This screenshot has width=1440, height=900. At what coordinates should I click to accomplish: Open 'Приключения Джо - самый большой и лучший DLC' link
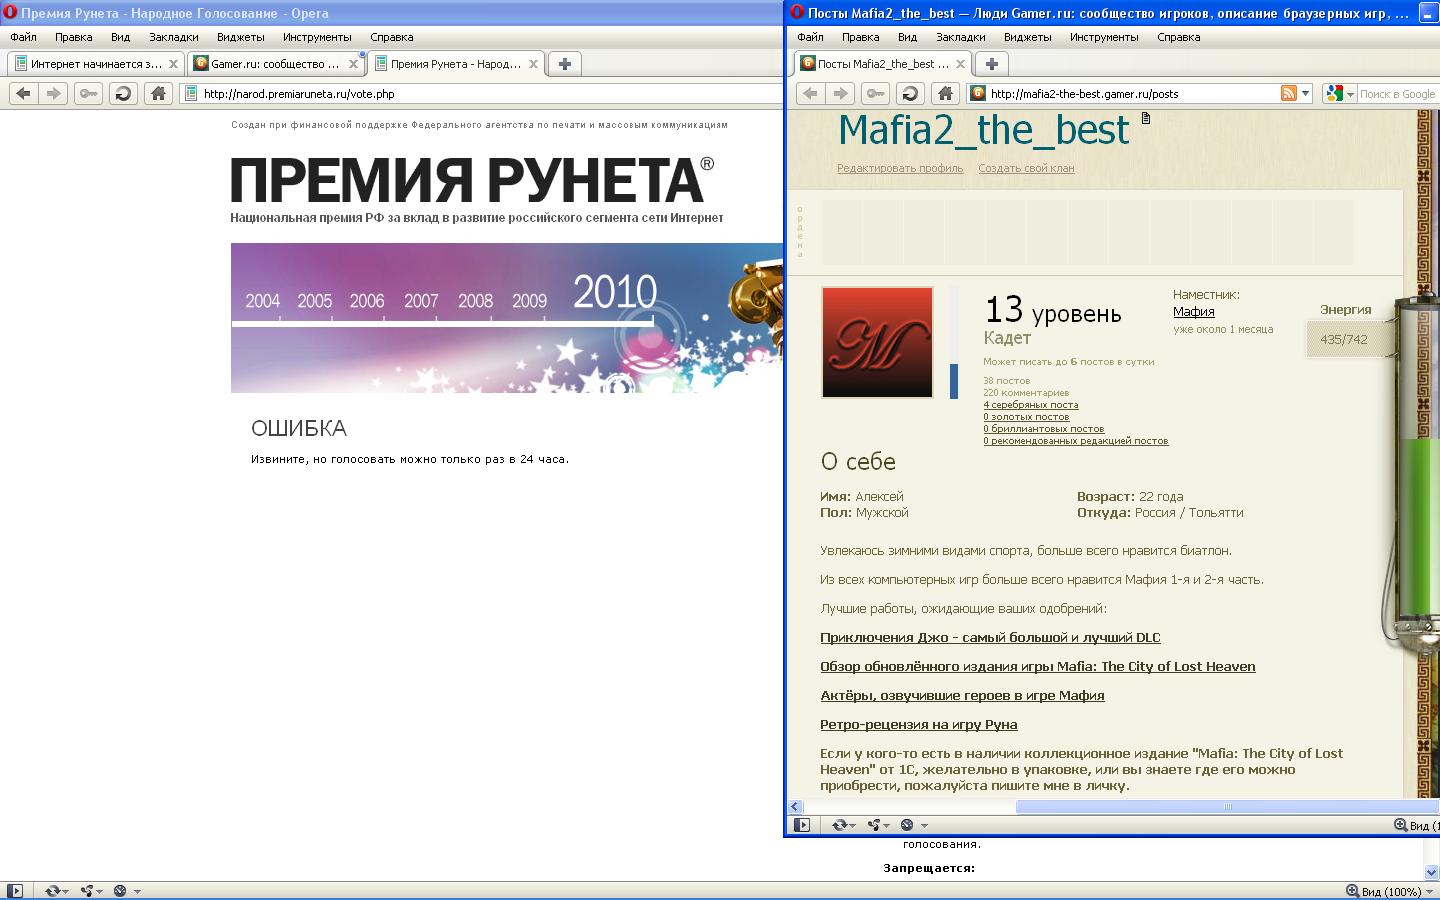(990, 638)
